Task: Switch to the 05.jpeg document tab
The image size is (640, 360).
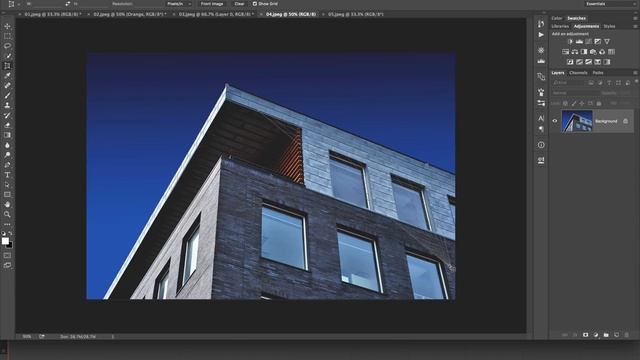Action: pyautogui.click(x=356, y=14)
